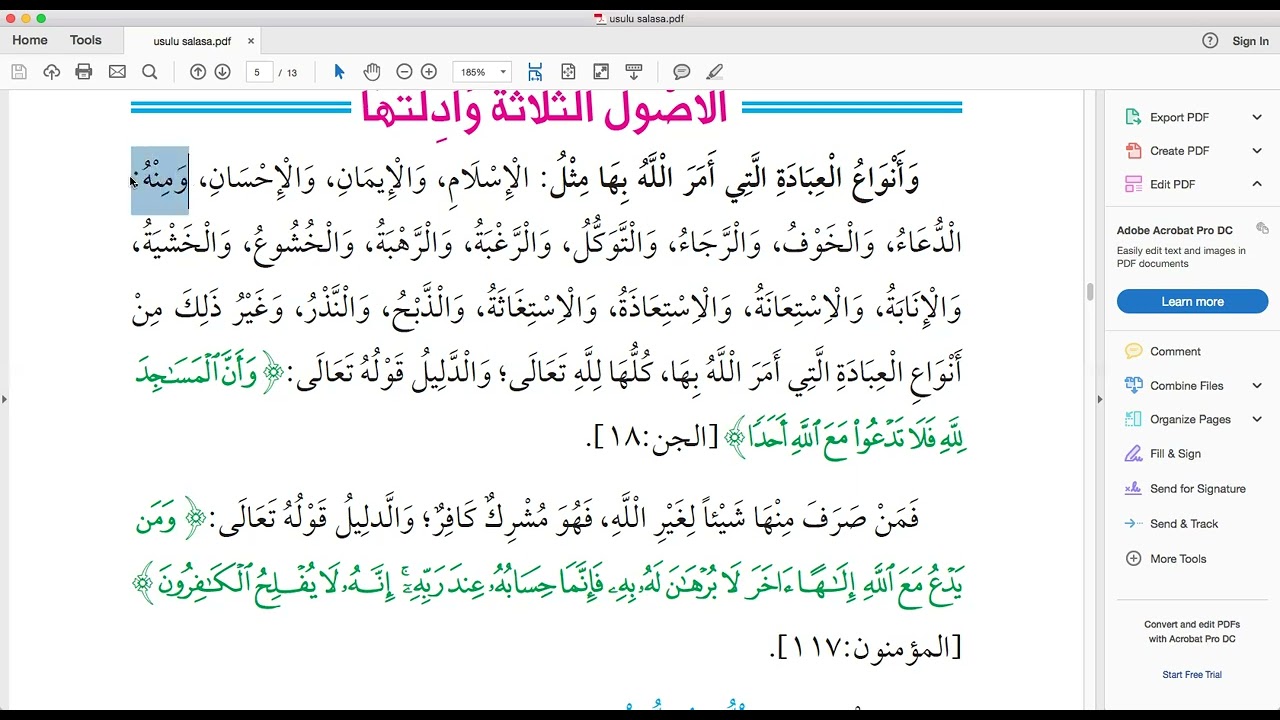
Task: Click the Create PDF tool icon
Action: click(1133, 151)
